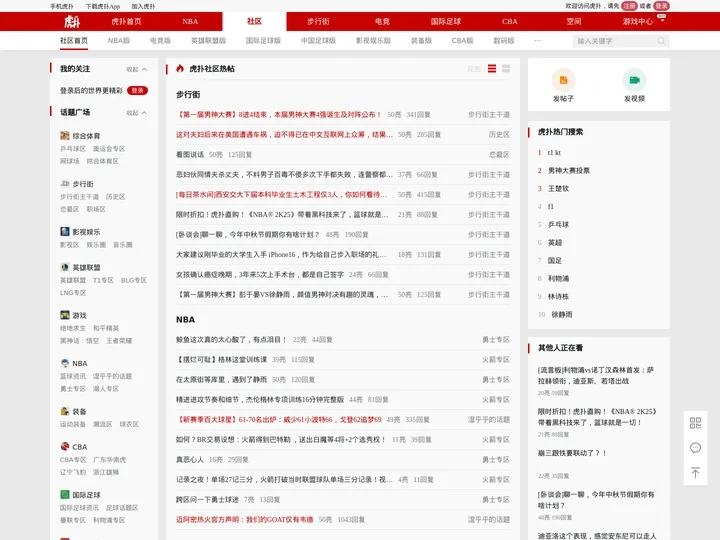The height and width of the screenshot is (540, 720).
Task: Click the keyword search input field
Action: click(615, 41)
